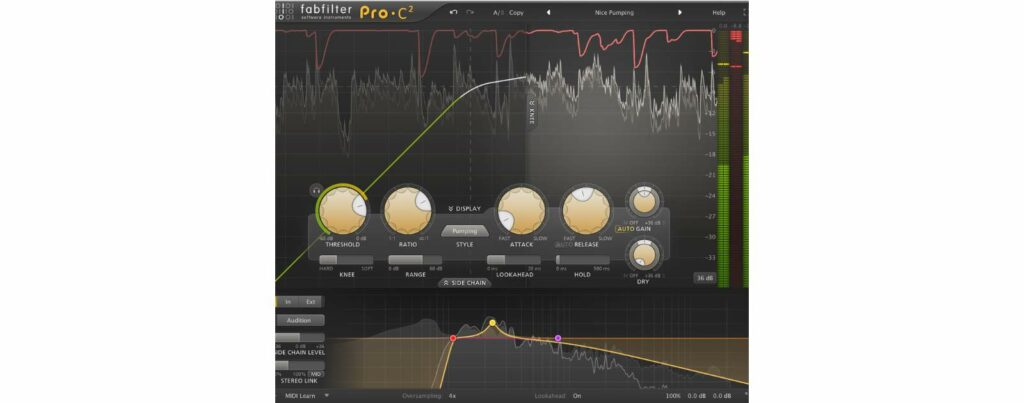Click the Audition button
This screenshot has height=403, width=1024.
[x=298, y=321]
